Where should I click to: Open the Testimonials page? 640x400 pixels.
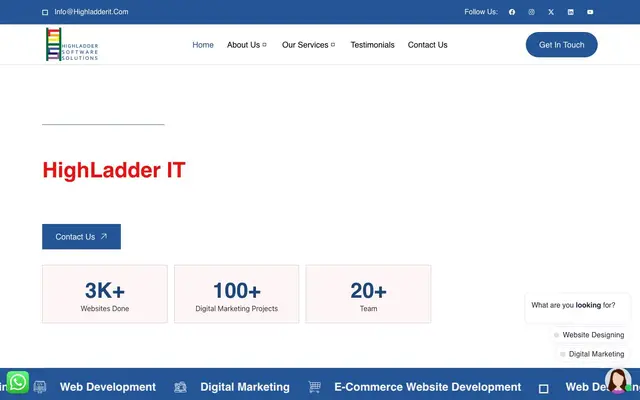[372, 45]
